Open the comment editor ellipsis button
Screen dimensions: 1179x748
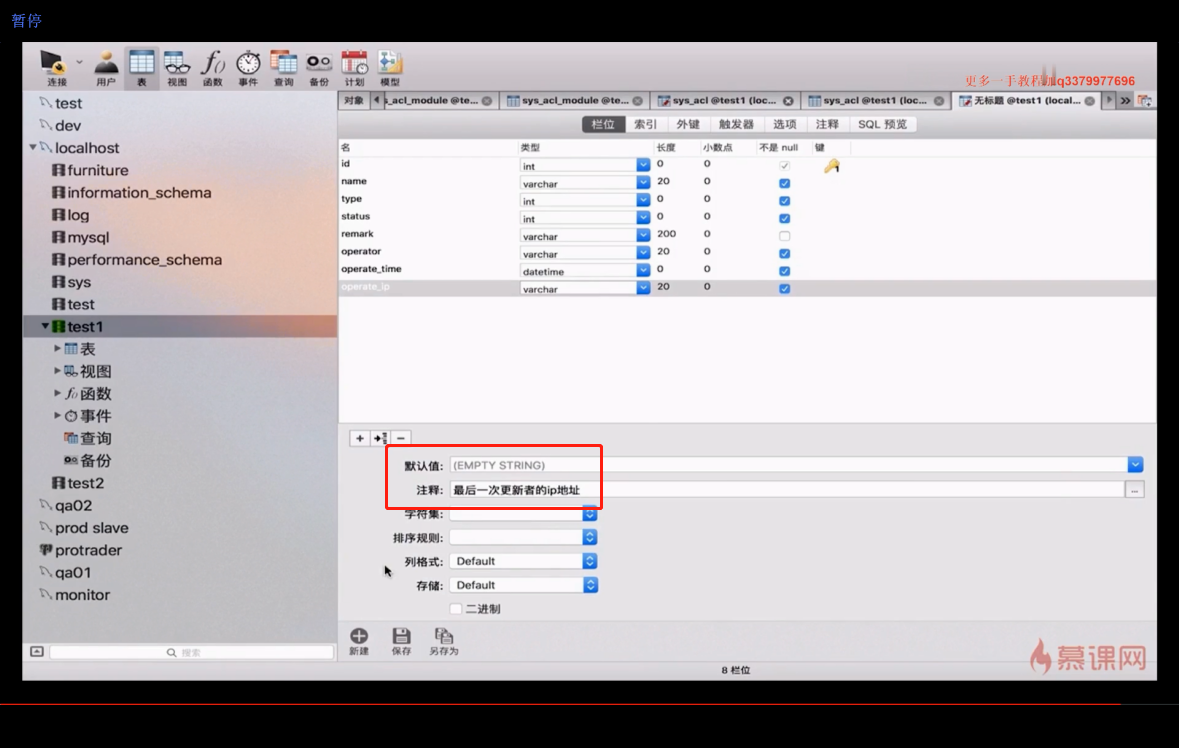click(1135, 490)
